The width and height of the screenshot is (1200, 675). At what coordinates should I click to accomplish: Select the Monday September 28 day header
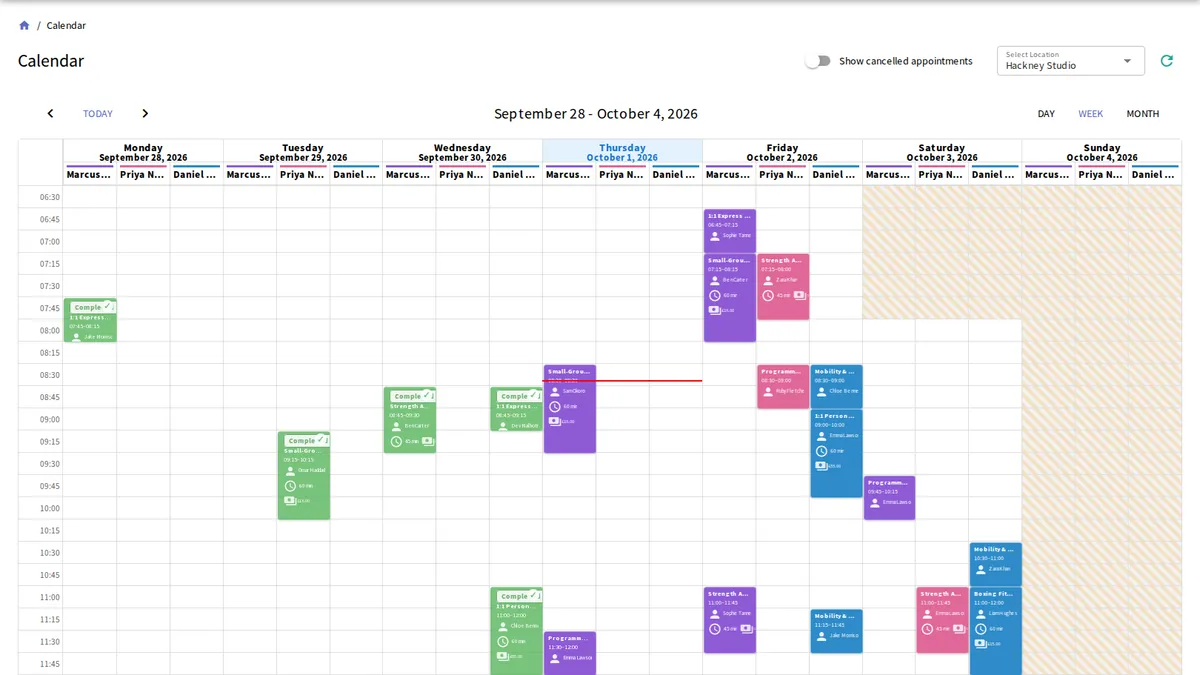(x=143, y=152)
